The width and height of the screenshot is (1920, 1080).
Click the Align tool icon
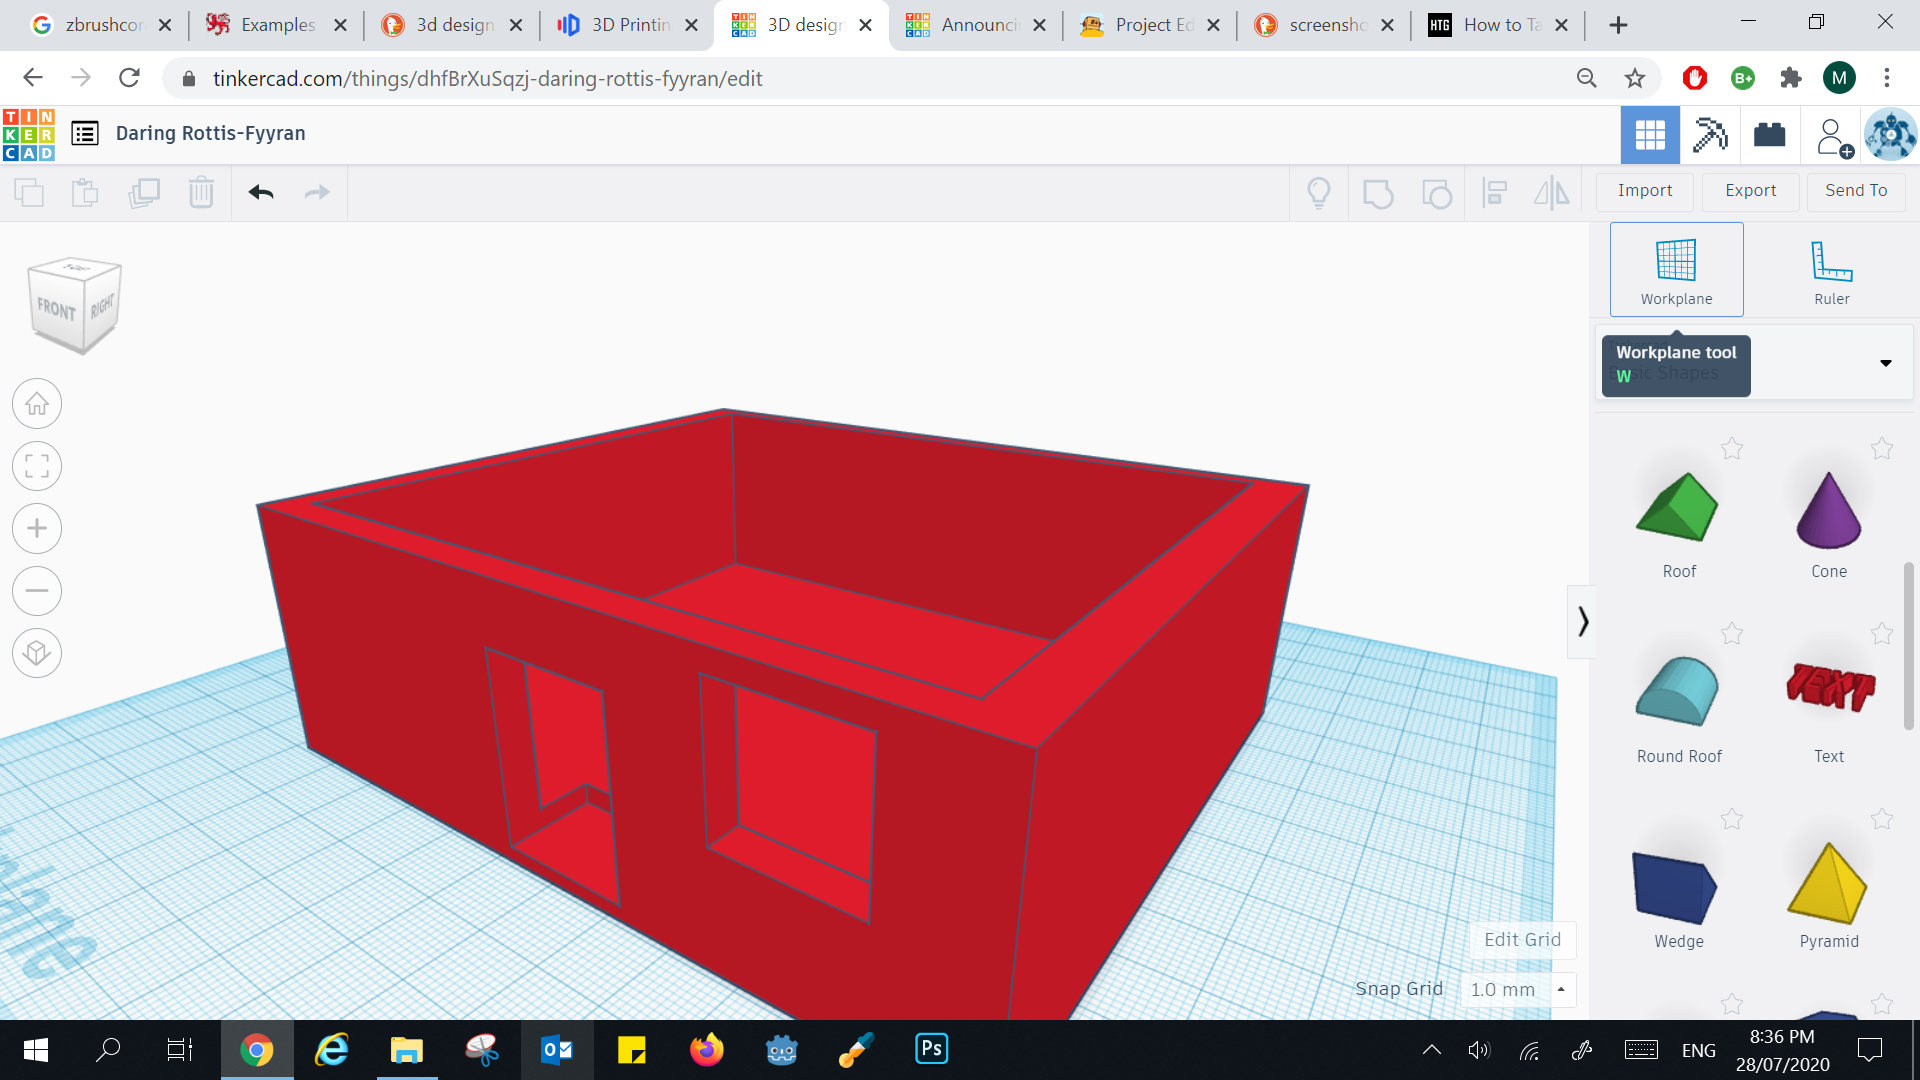(1495, 192)
